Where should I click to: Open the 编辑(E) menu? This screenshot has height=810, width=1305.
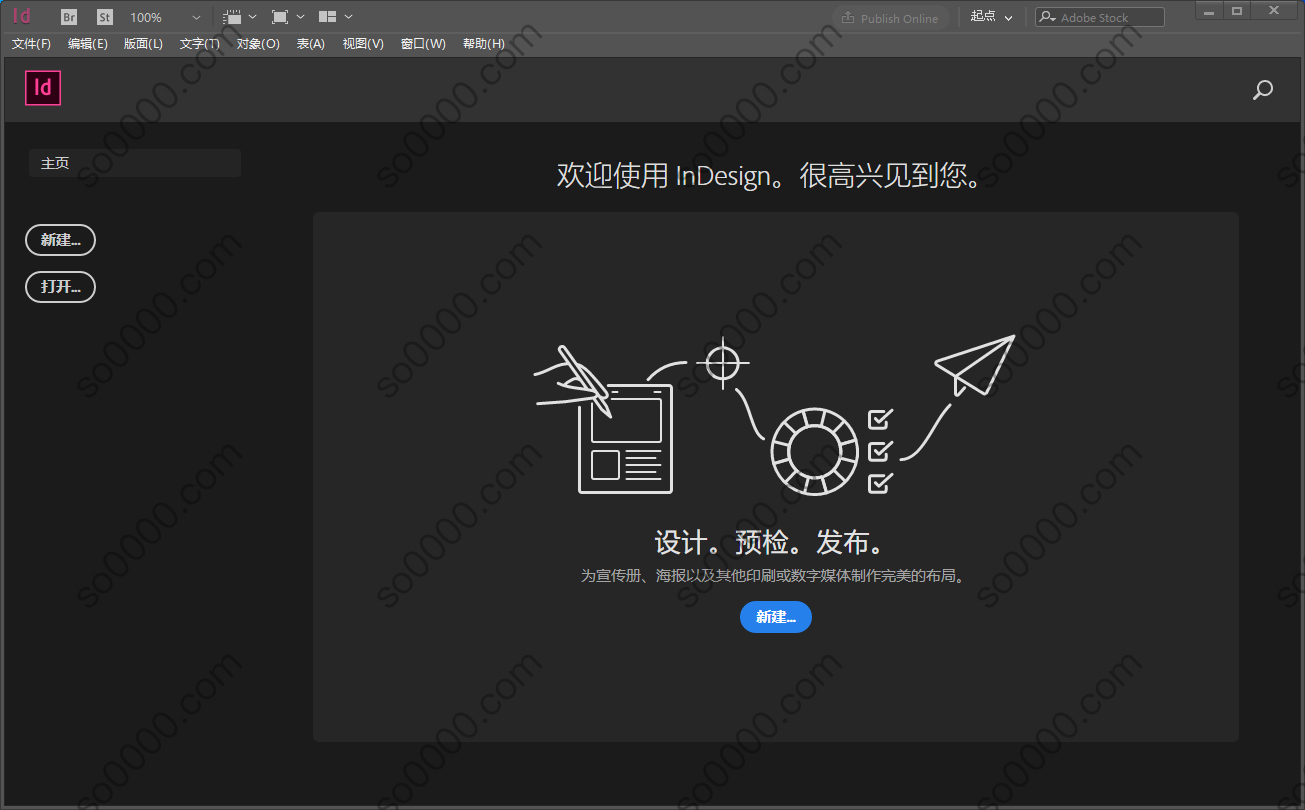tap(88, 44)
